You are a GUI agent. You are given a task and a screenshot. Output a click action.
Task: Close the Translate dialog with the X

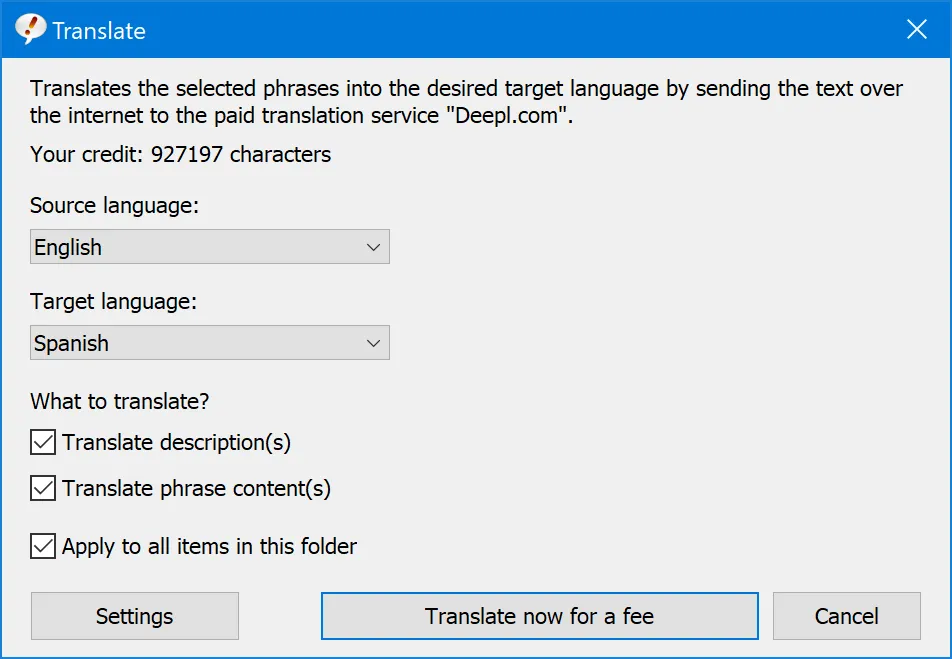tap(916, 29)
